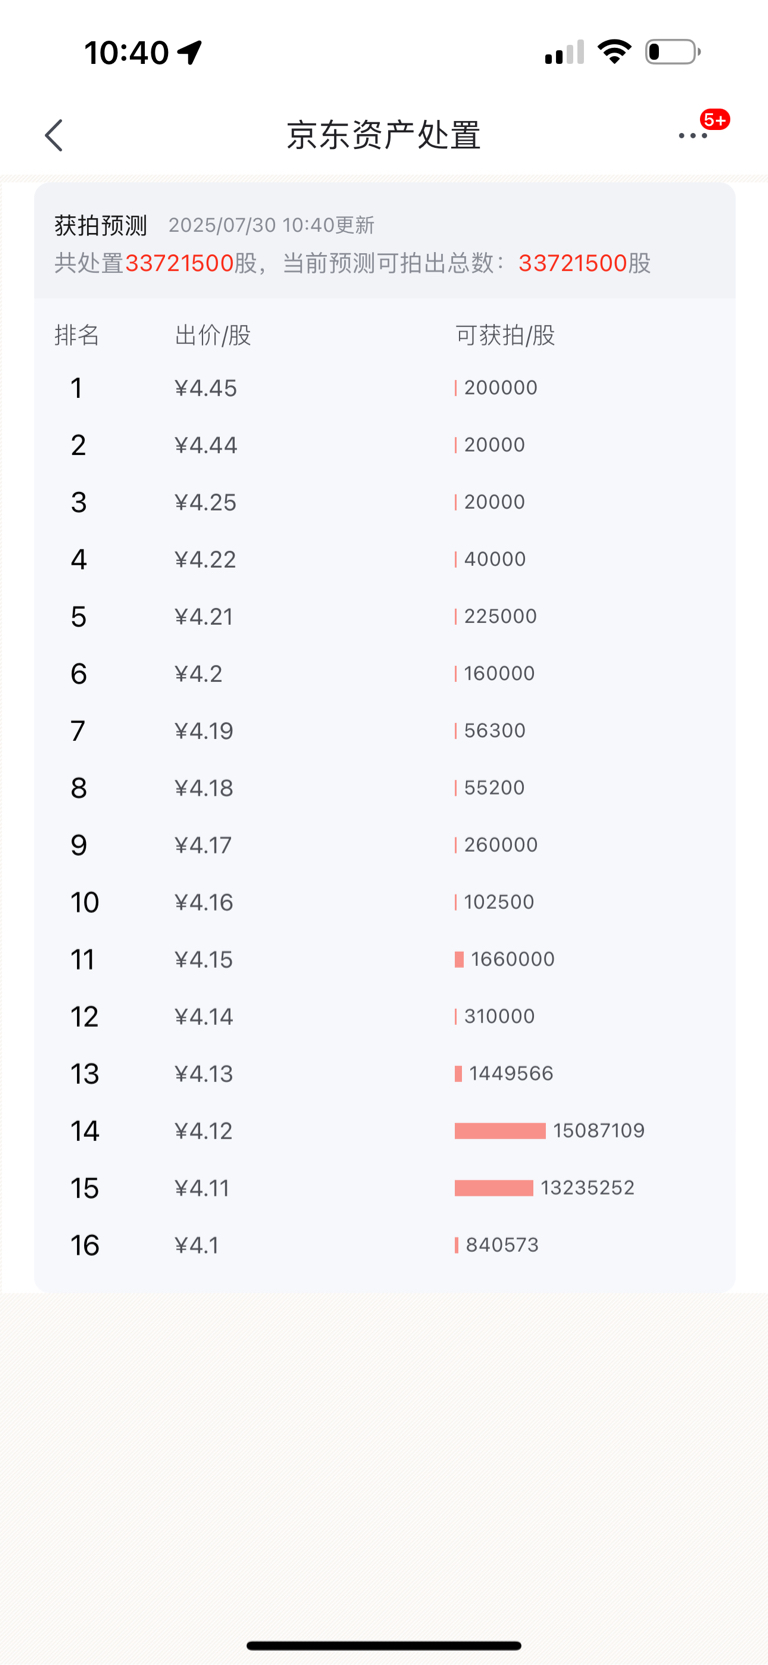Select rank 16 row at ¥4.1
The width and height of the screenshot is (768, 1665).
384,1245
